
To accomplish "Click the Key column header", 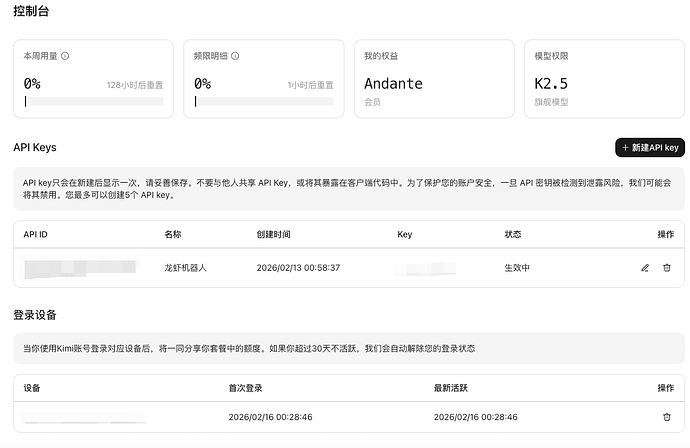I will tap(405, 234).
